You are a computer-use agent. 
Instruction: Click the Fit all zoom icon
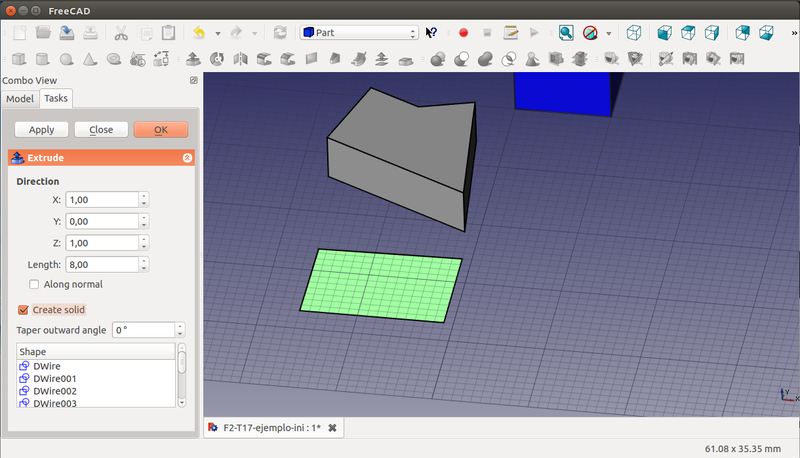coord(566,33)
